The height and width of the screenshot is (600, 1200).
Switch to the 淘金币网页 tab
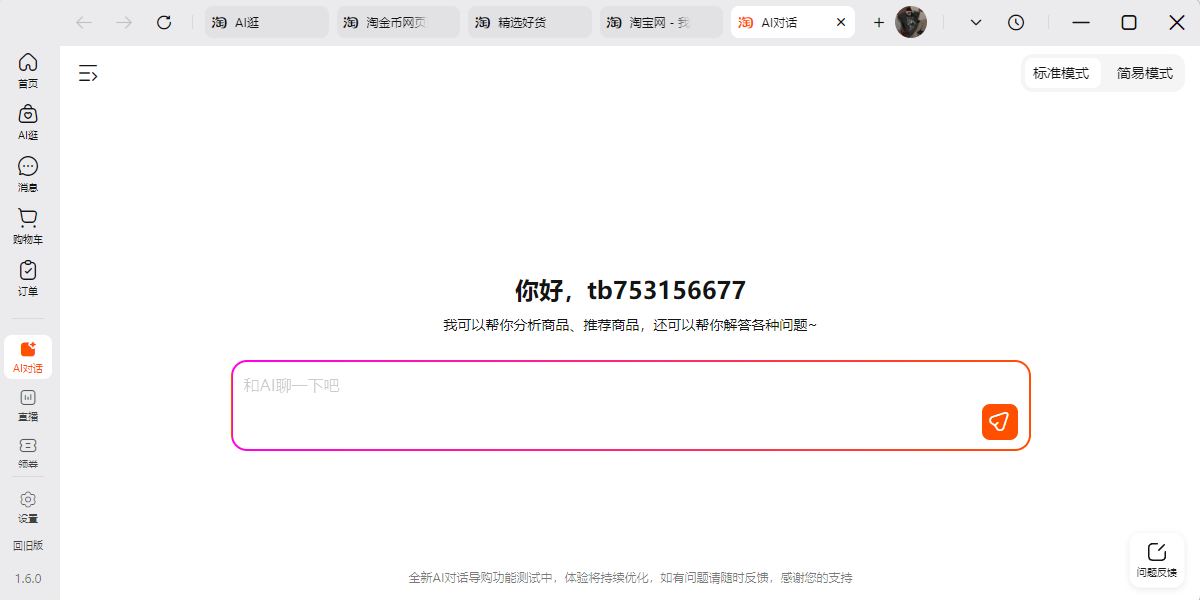click(397, 22)
